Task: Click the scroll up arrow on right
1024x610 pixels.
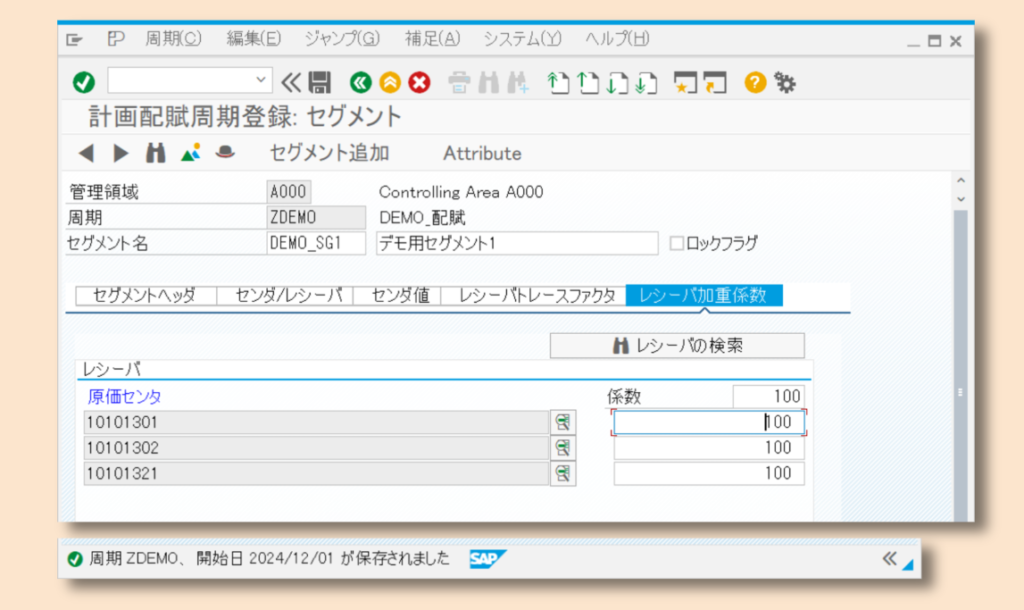Action: coord(961,180)
